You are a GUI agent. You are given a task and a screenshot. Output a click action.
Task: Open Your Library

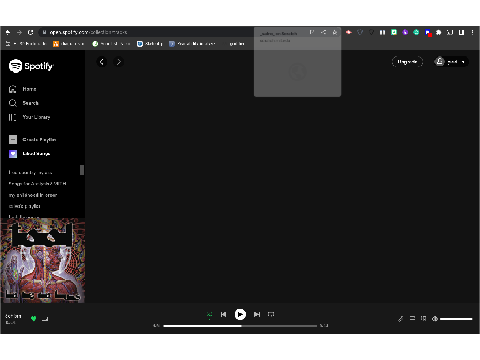29,117
